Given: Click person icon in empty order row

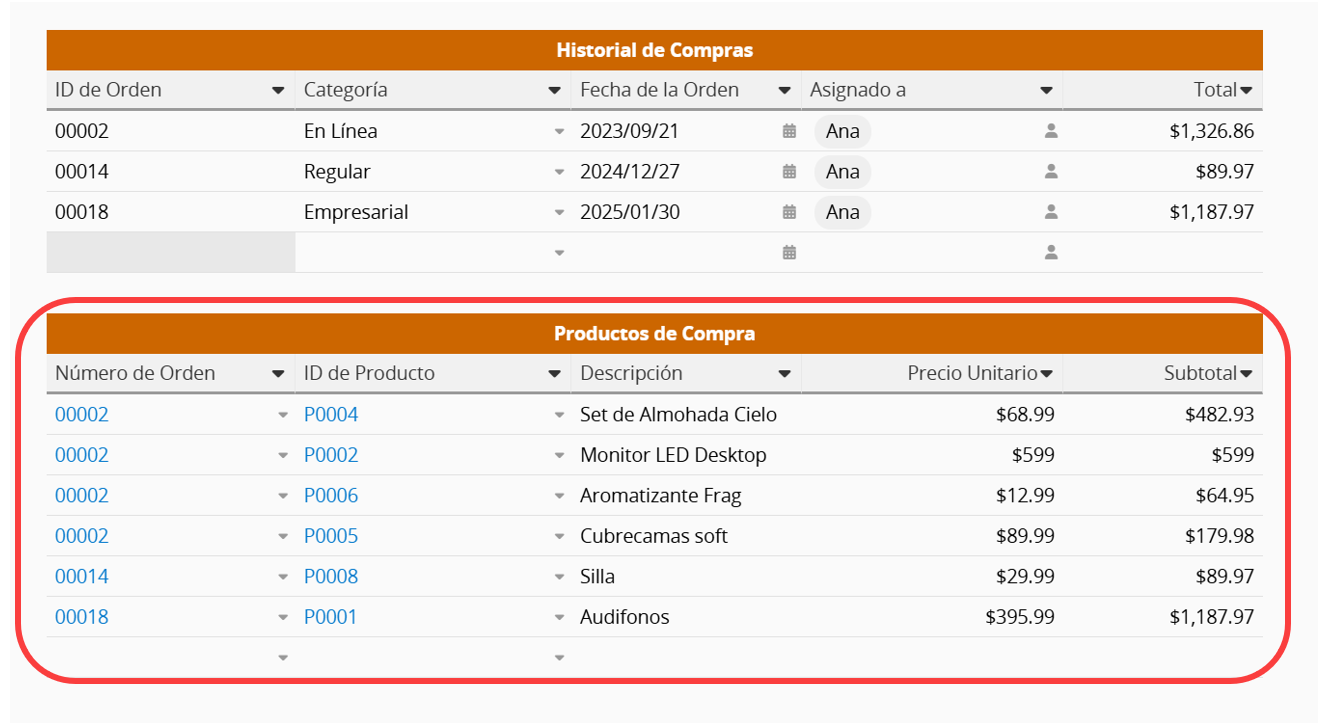Looking at the screenshot, I should click(1050, 253).
